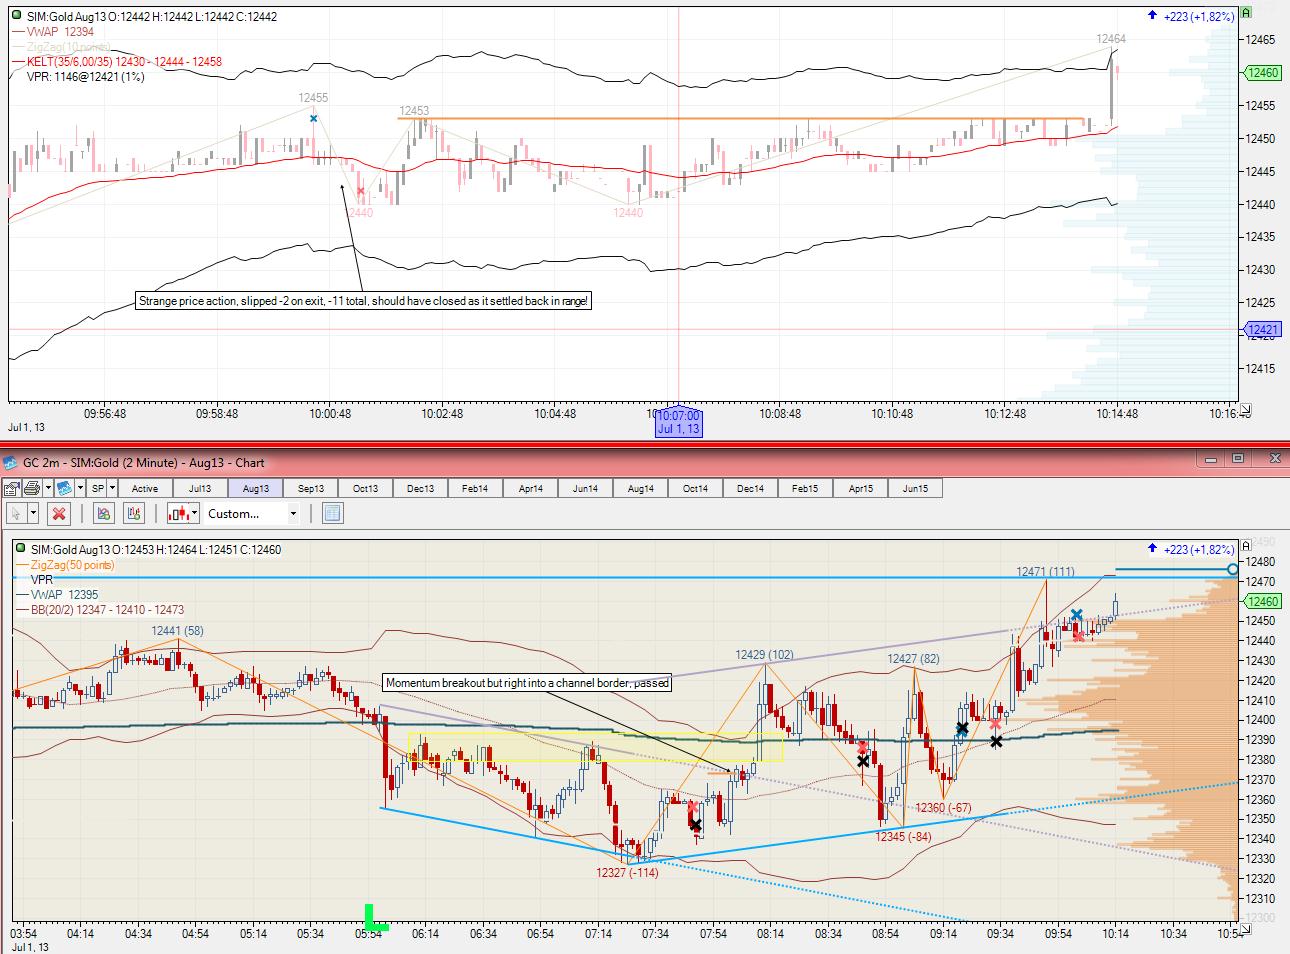Click the 12464 peak label on top chart
1290x954 pixels.
(x=1111, y=39)
